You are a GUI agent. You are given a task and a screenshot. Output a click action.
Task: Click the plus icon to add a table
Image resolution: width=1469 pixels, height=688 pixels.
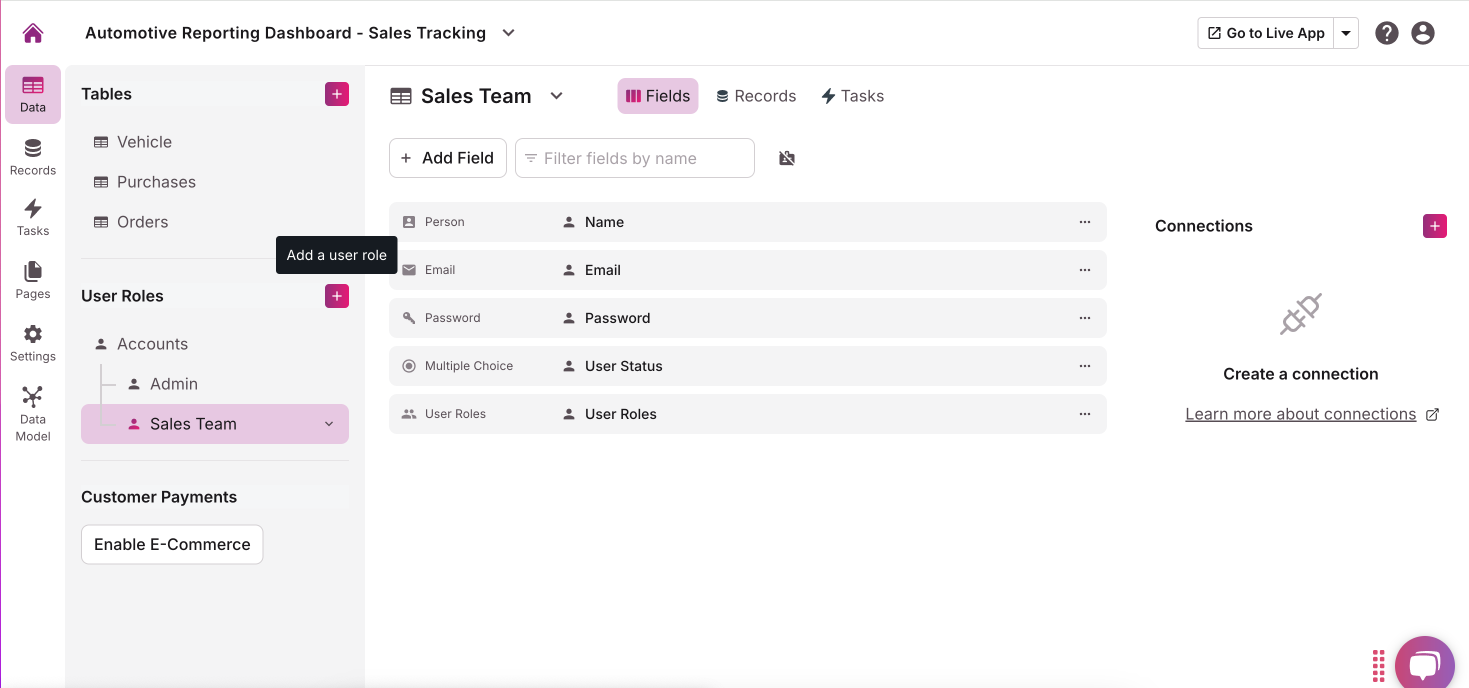(337, 94)
